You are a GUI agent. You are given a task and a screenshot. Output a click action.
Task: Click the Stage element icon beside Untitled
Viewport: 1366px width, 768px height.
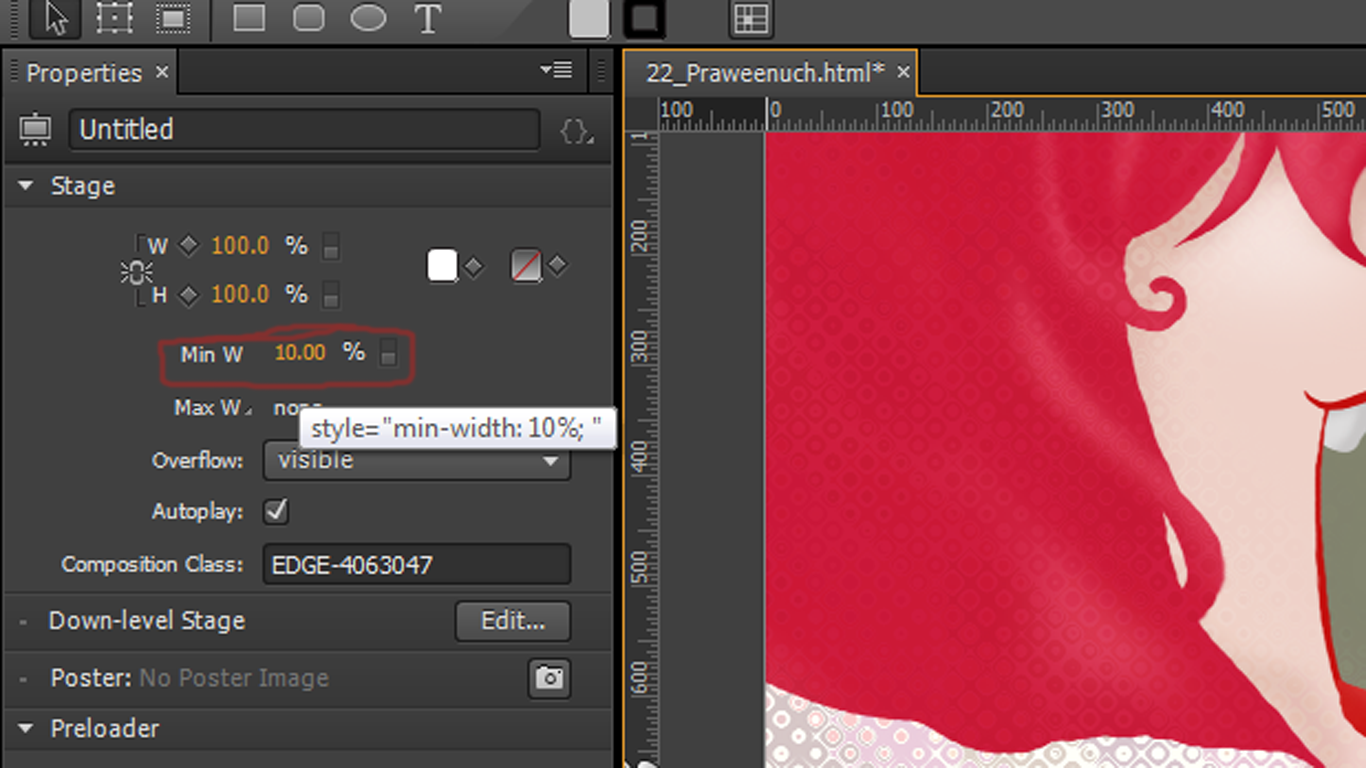pos(35,130)
